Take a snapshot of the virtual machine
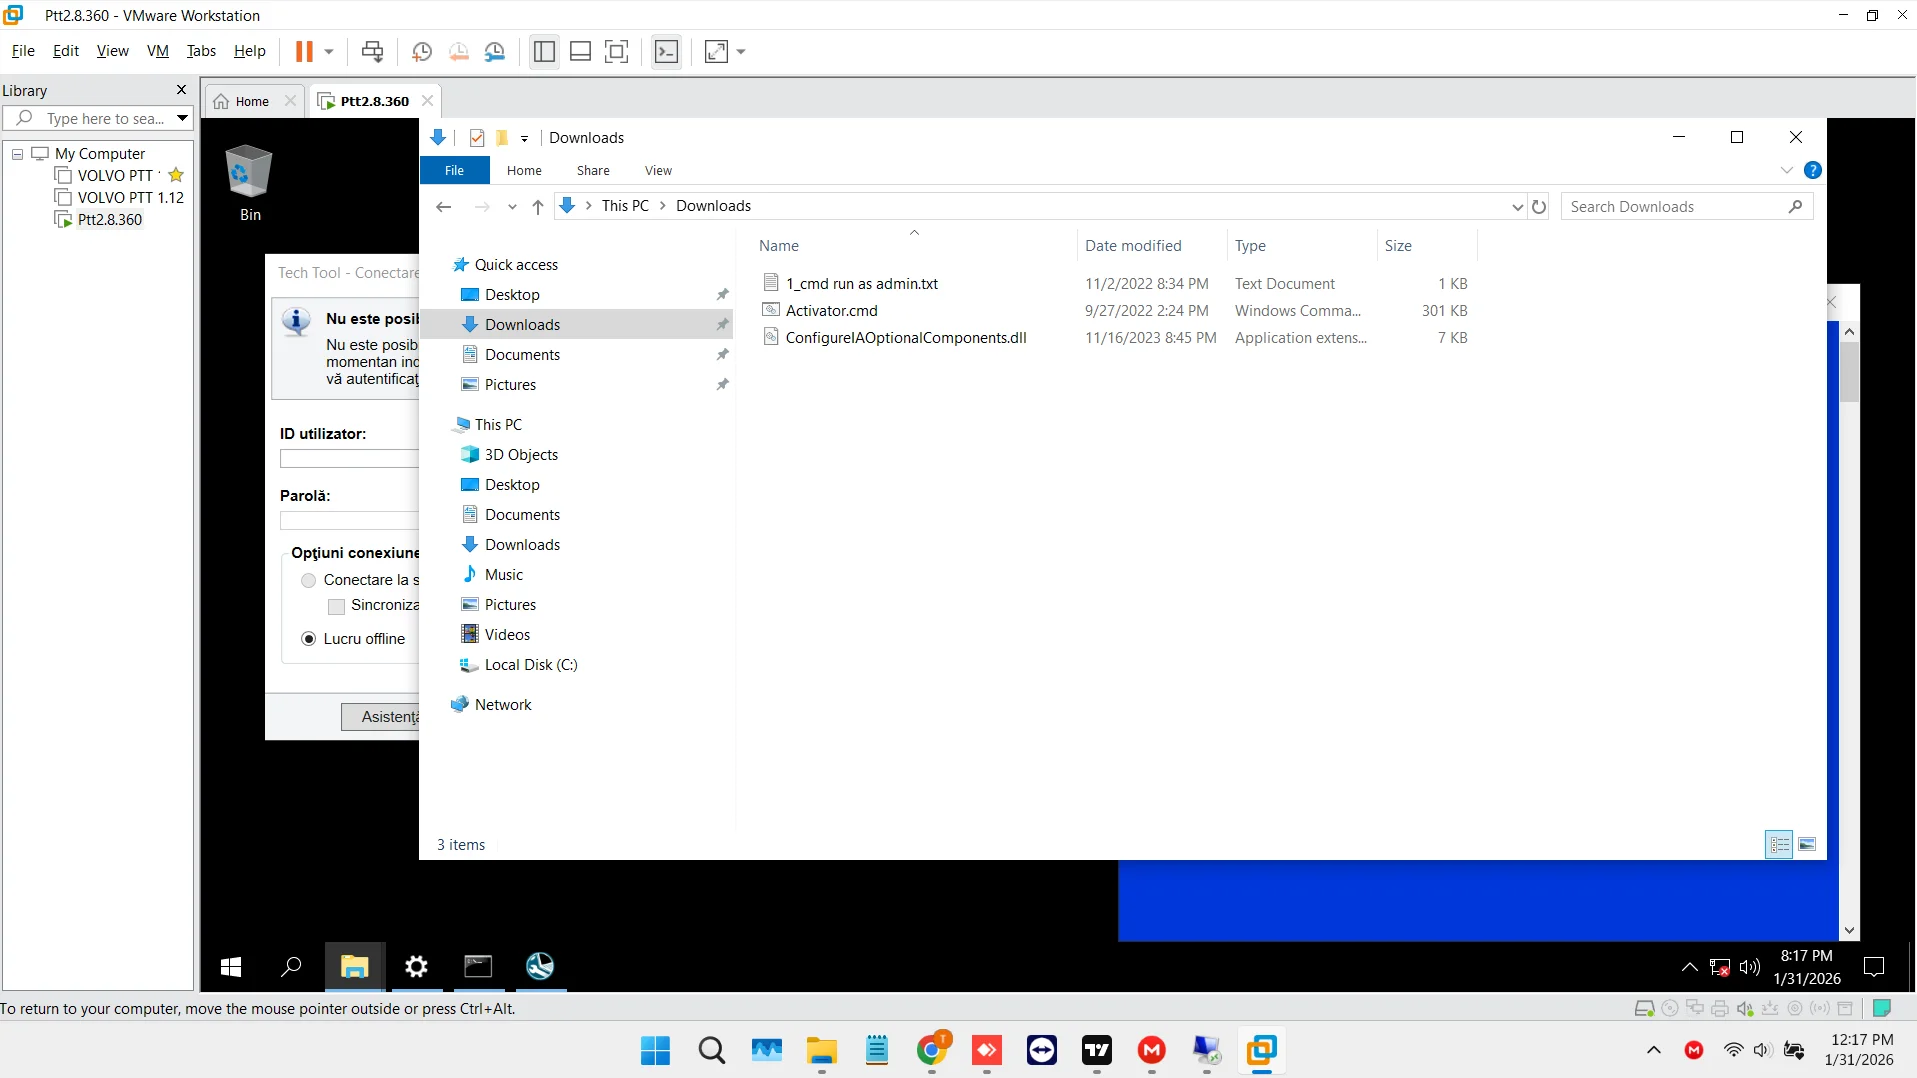 [421, 51]
